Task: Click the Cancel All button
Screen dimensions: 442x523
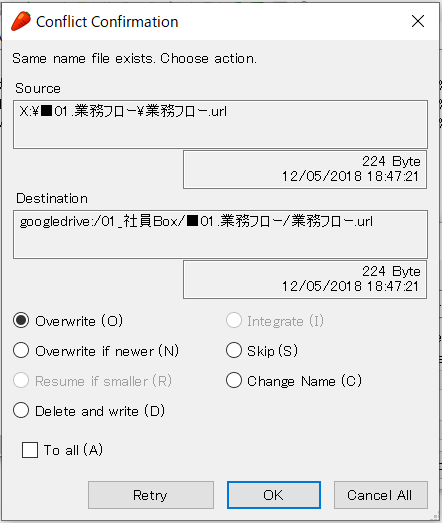Action: coord(381,495)
